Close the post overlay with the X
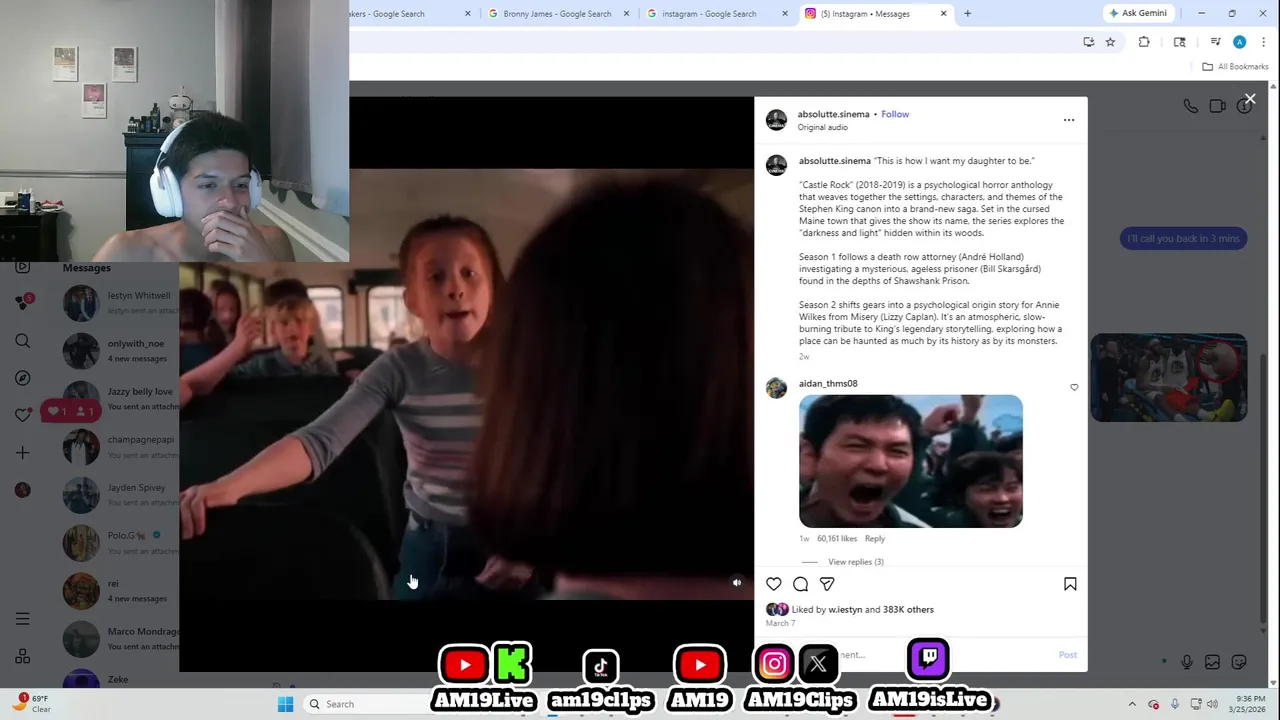Image resolution: width=1280 pixels, height=720 pixels. (1250, 99)
